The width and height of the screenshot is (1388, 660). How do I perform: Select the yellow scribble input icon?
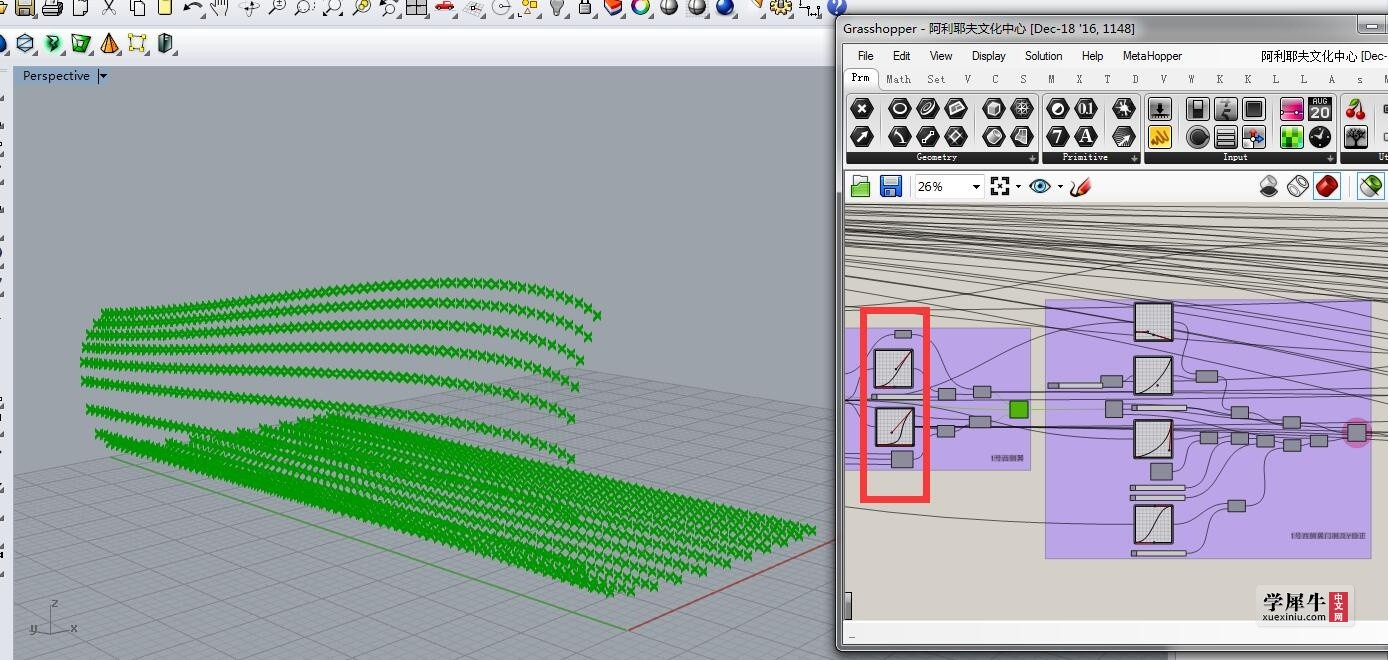point(1160,136)
